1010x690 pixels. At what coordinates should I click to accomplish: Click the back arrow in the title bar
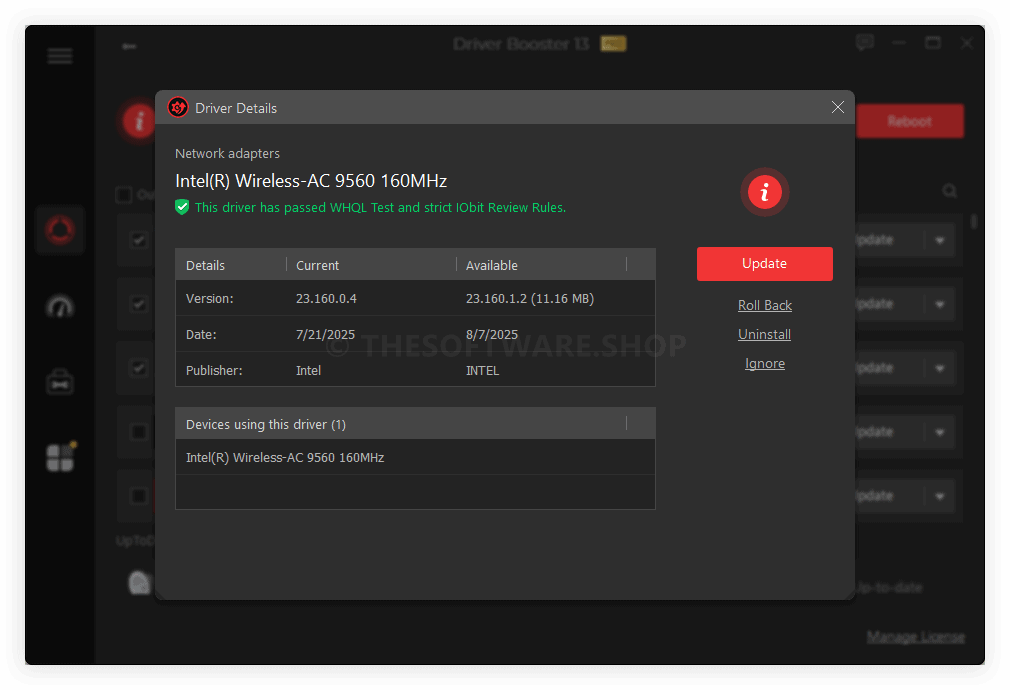click(x=128, y=46)
